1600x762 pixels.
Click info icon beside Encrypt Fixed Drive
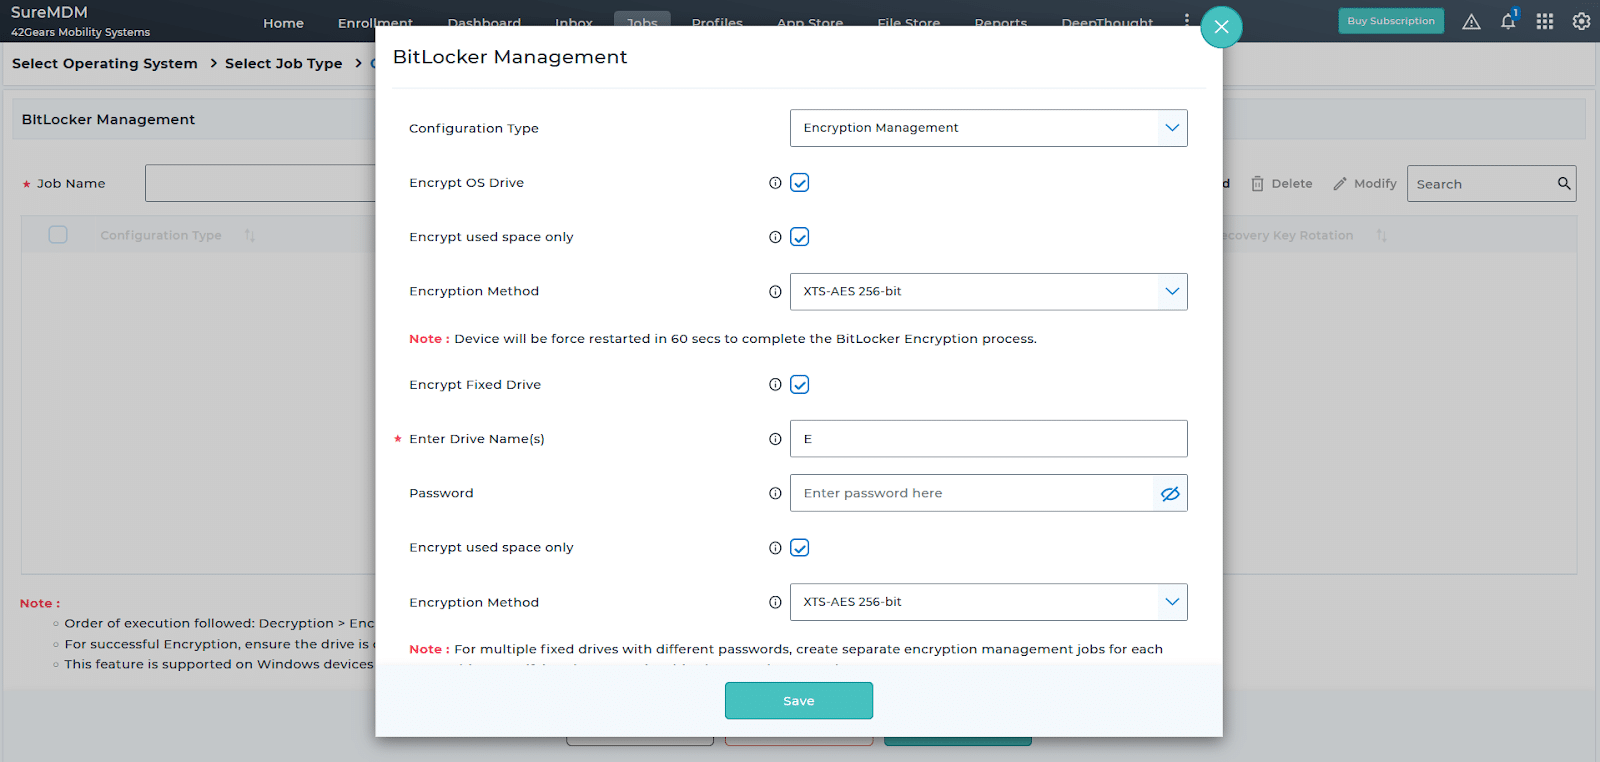(775, 385)
